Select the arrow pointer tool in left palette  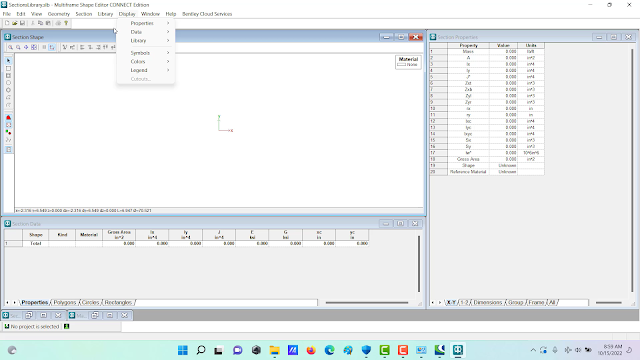9,61
